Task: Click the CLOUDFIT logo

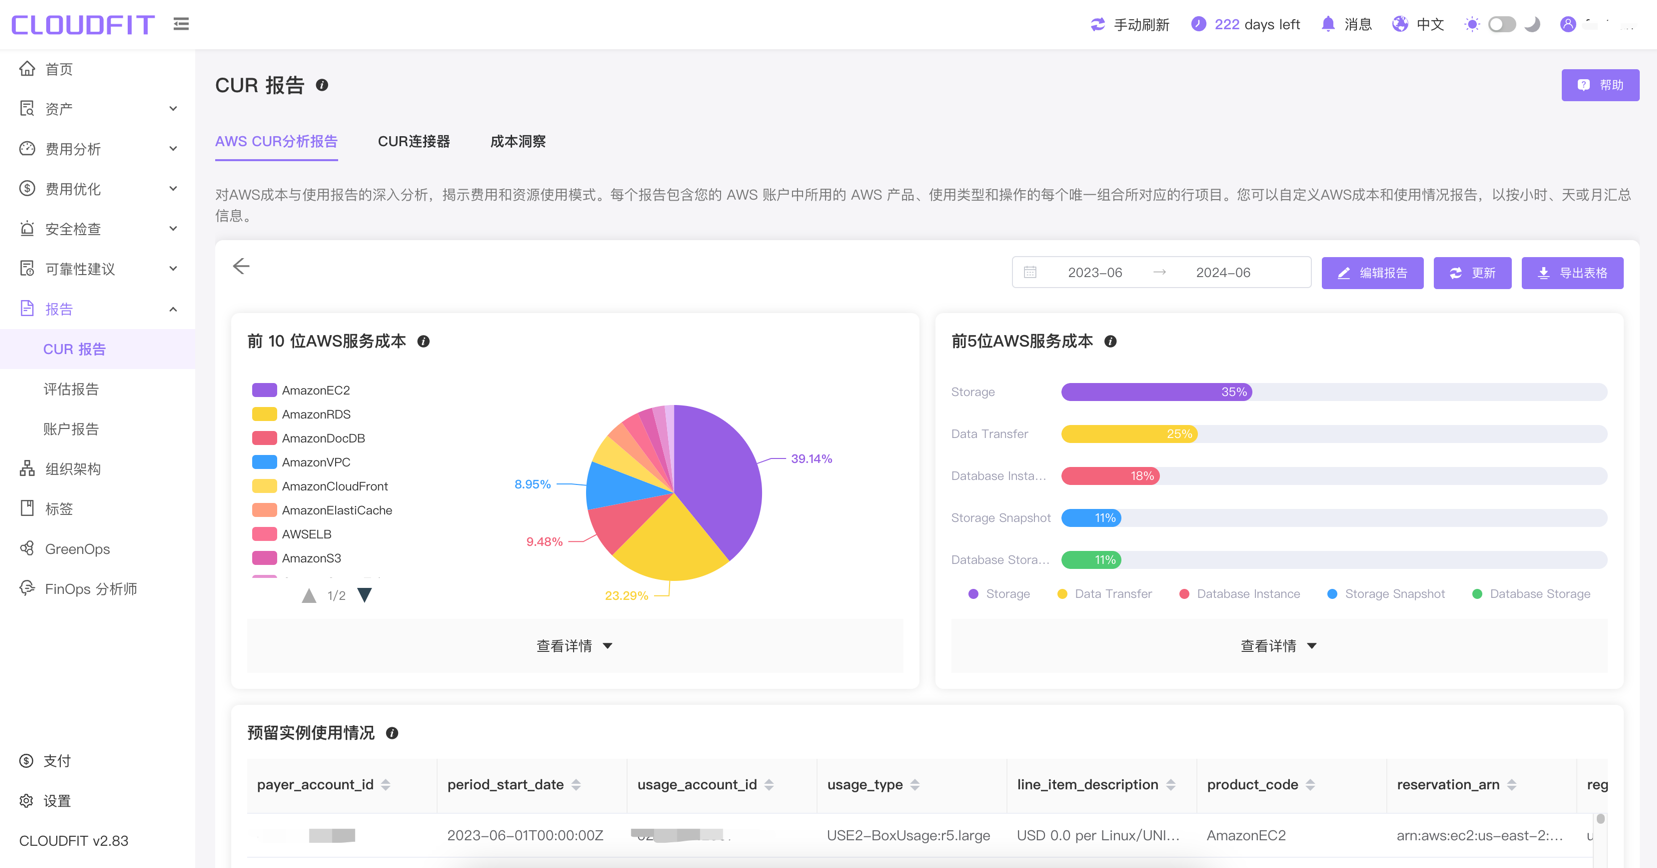Action: 83,24
